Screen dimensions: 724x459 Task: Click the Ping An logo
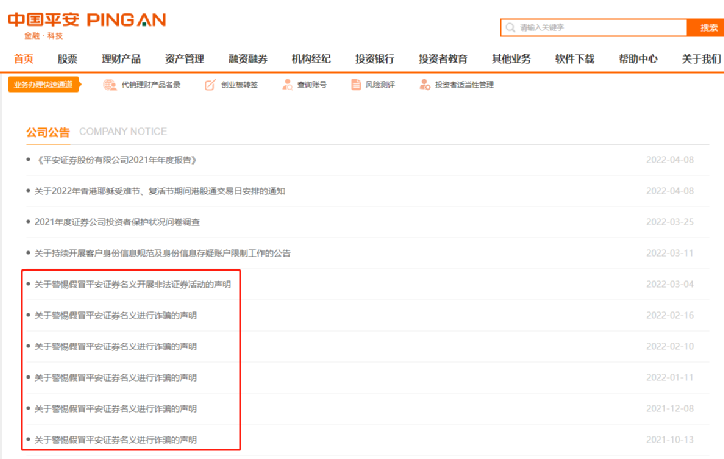coord(87,25)
